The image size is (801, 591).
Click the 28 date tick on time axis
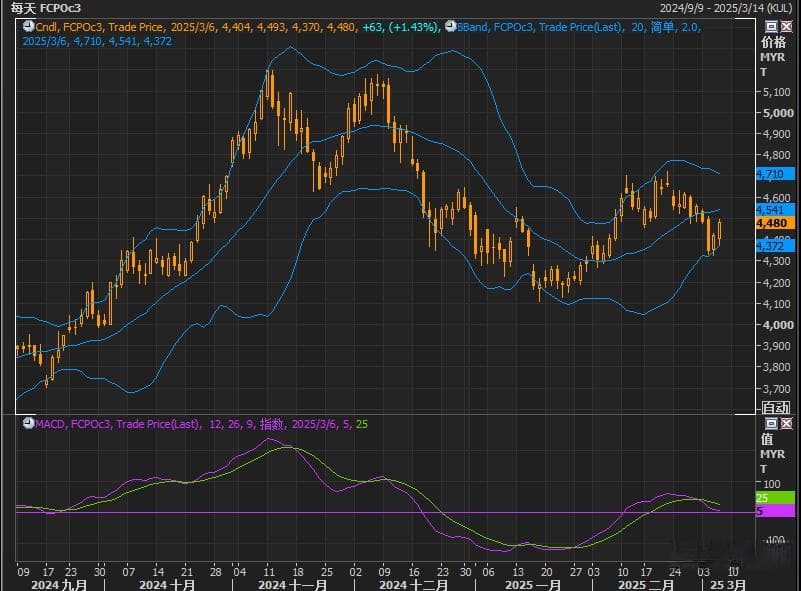pos(216,572)
